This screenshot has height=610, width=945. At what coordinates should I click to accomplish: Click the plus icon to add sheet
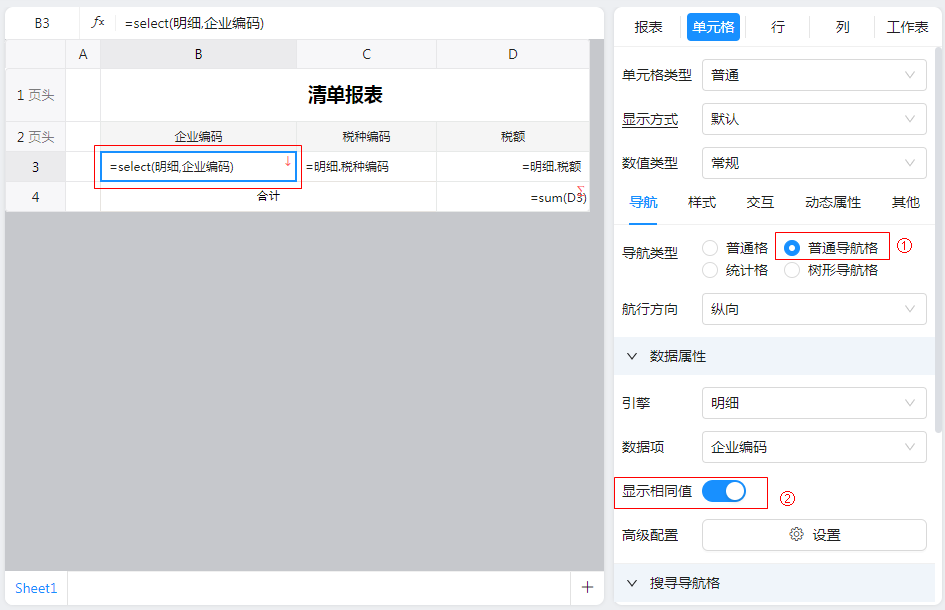click(x=587, y=588)
